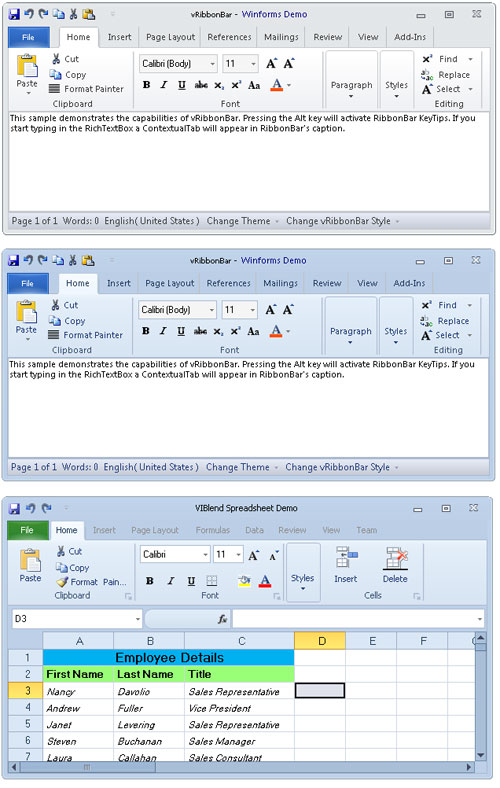Screen dimensions: 500x788
Task: Click Cut scissors in top window ribbon
Action: 56,59
